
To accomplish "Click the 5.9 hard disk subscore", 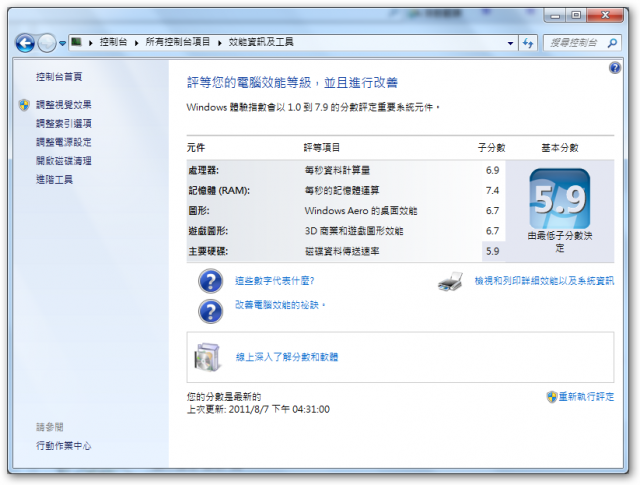I will 492,251.
